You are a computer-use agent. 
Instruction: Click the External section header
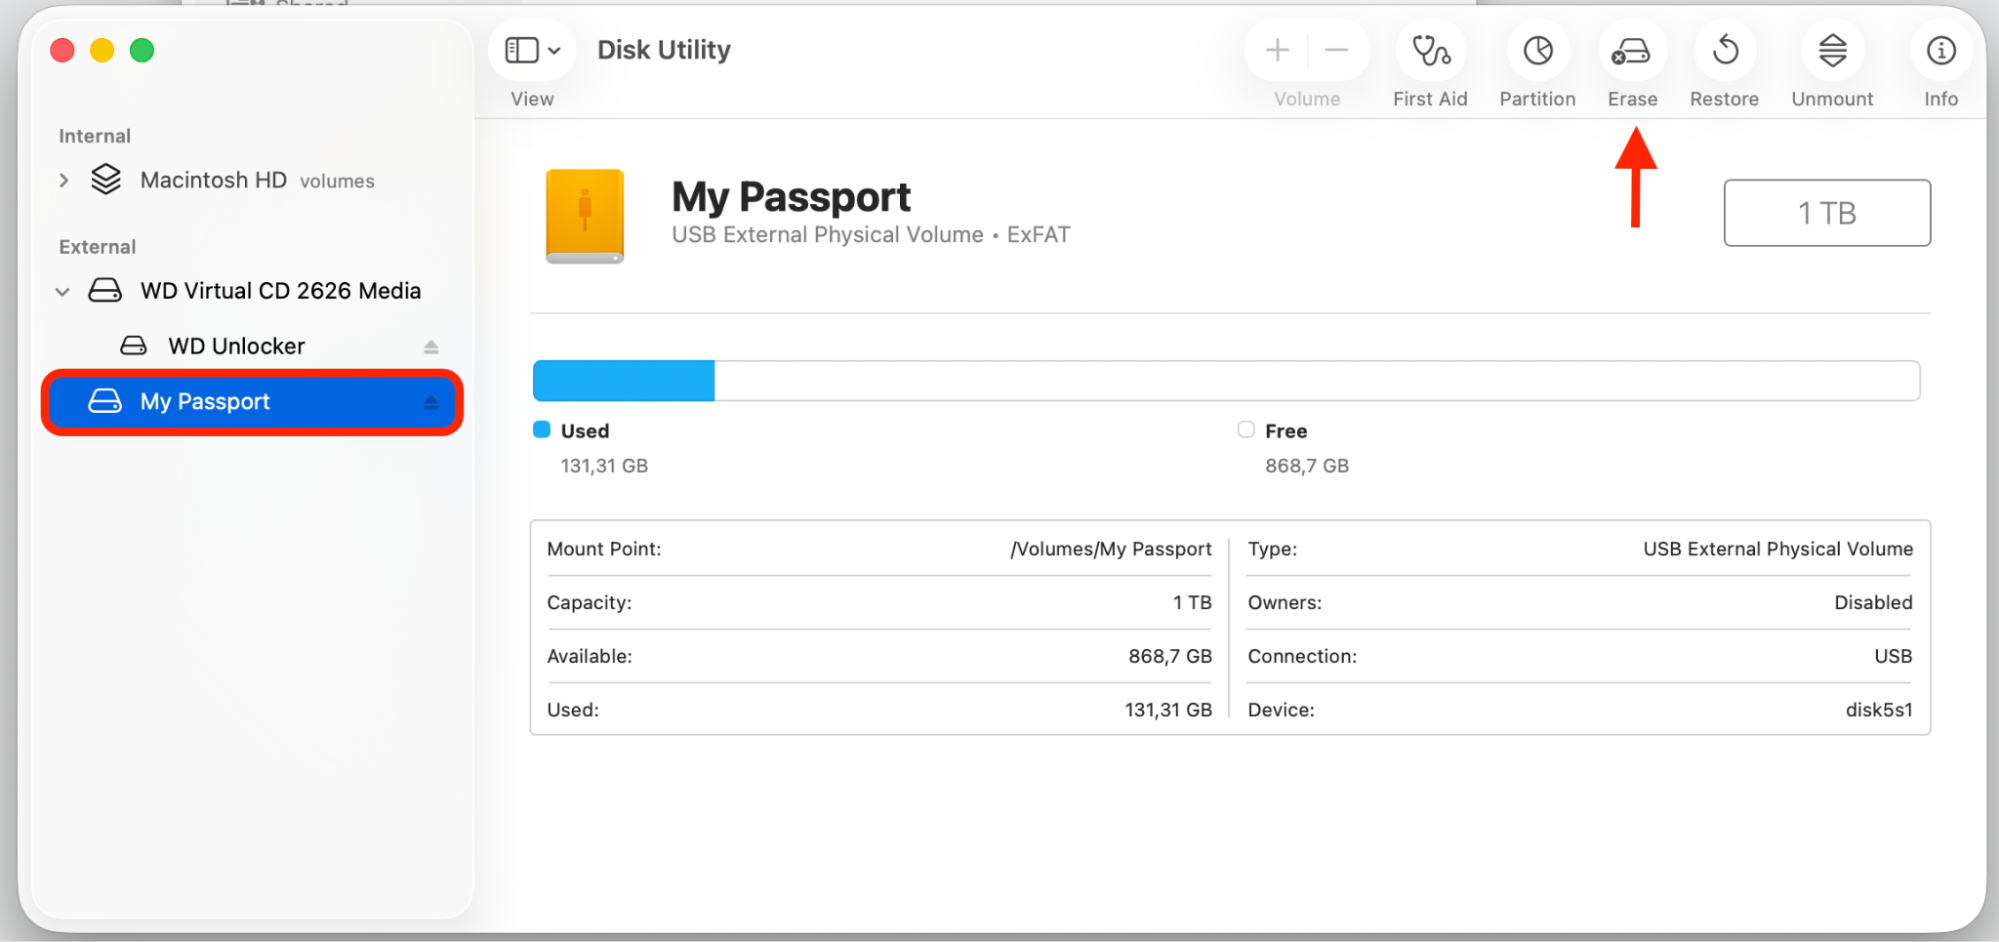[97, 247]
